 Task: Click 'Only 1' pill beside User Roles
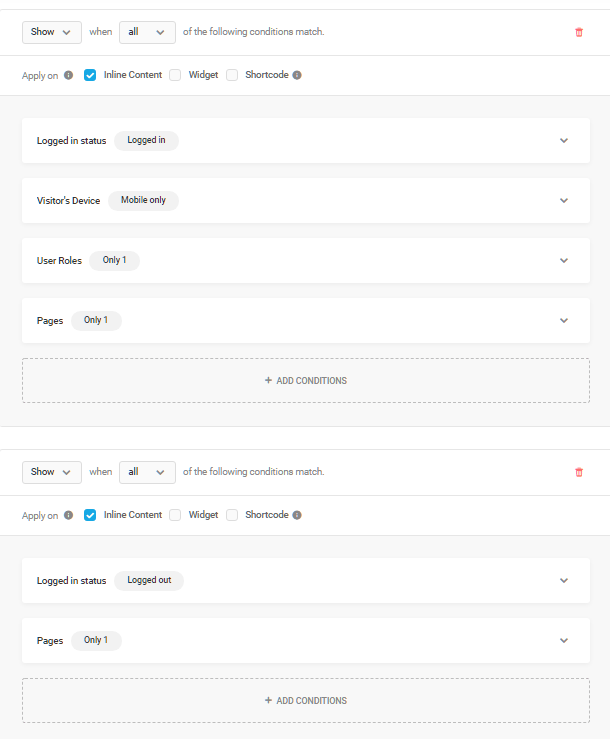click(x=115, y=260)
